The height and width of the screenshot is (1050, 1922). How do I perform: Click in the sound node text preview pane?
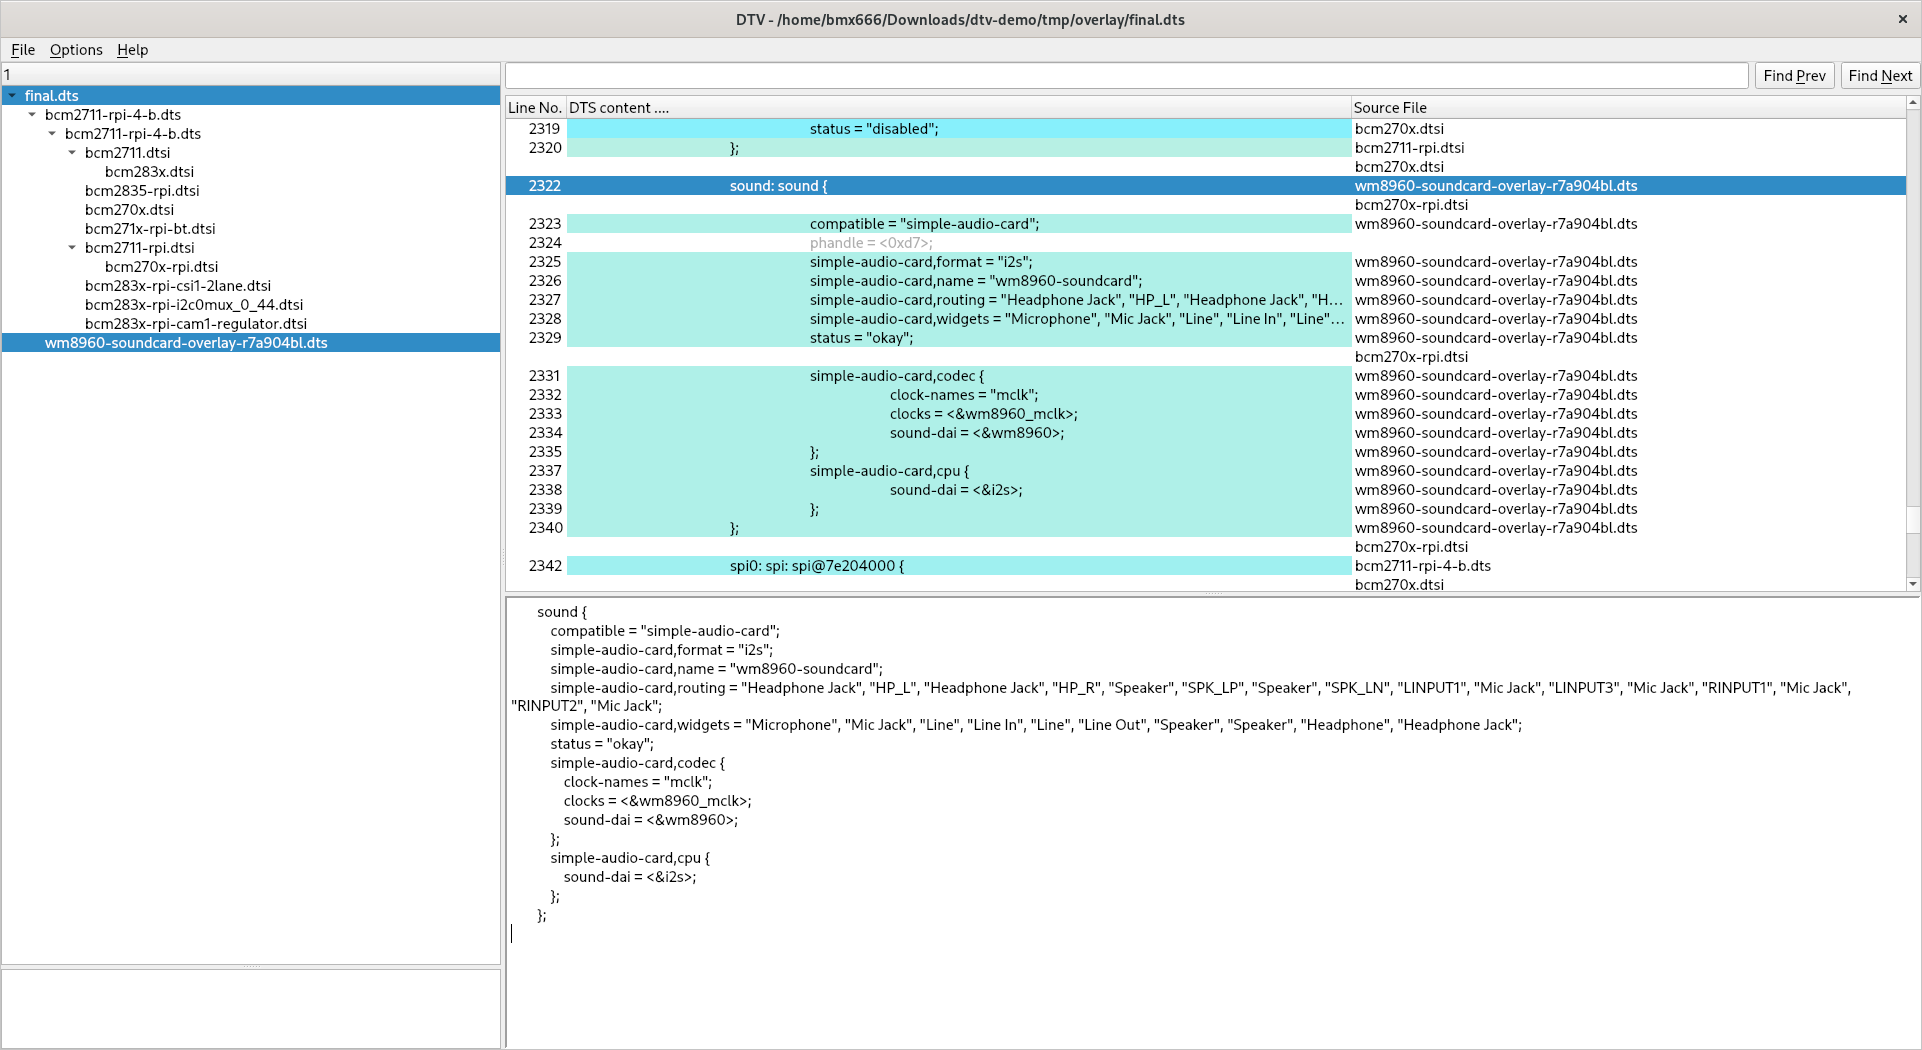(x=1212, y=822)
